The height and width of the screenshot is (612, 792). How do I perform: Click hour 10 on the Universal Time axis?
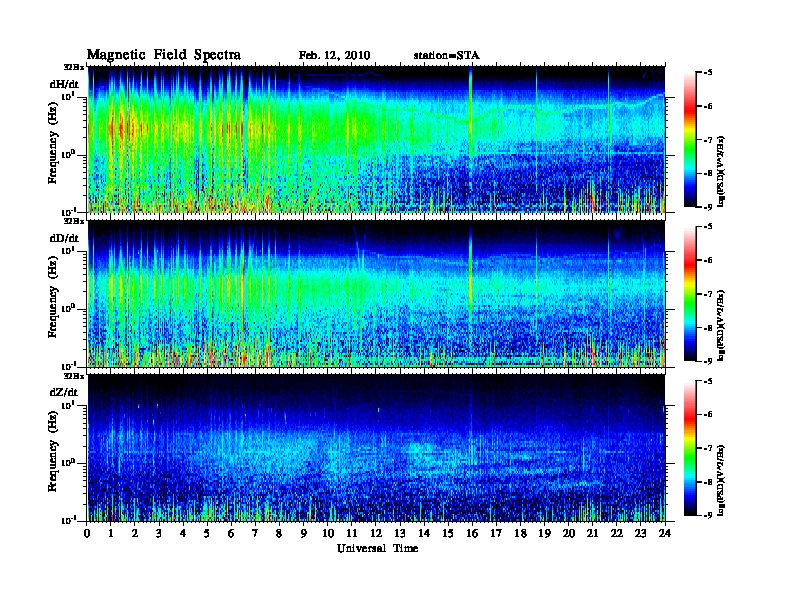pyautogui.click(x=328, y=534)
